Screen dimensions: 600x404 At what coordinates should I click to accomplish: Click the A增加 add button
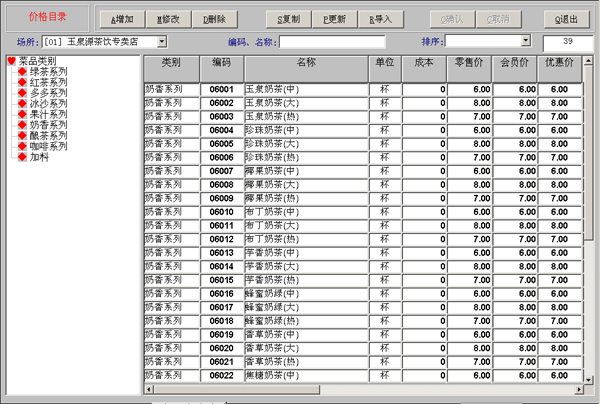click(x=122, y=19)
